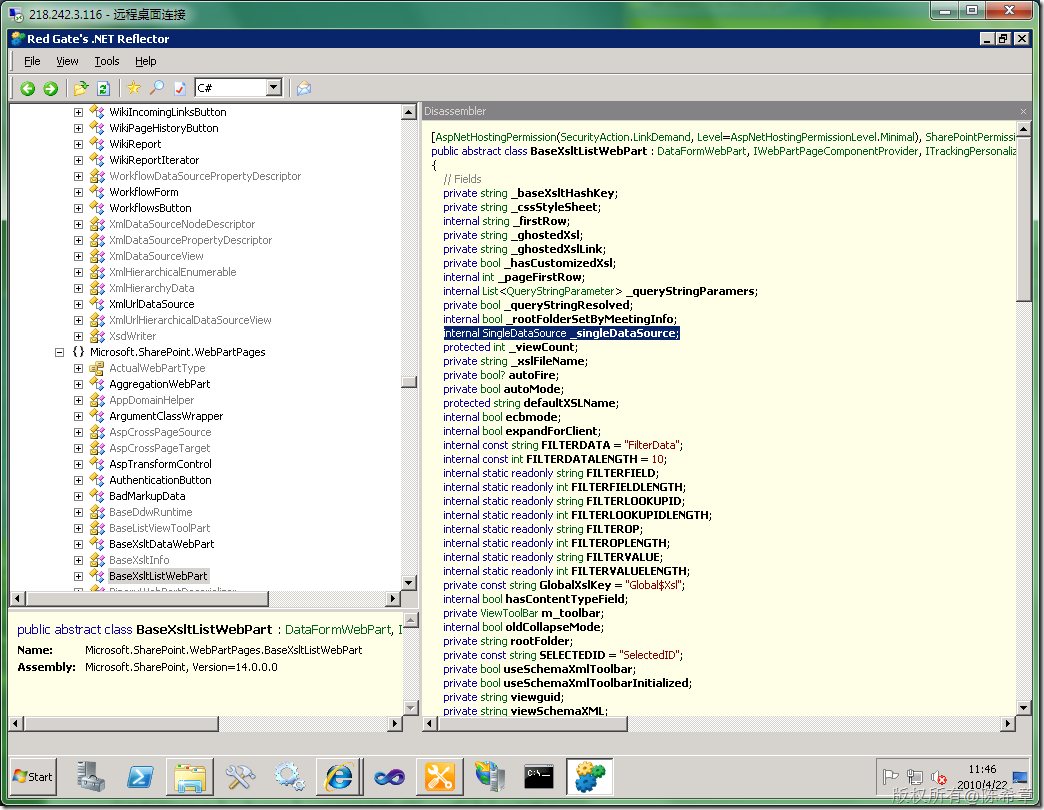The height and width of the screenshot is (810, 1044).
Task: Open the Command Prompt taskbar icon
Action: tap(539, 777)
